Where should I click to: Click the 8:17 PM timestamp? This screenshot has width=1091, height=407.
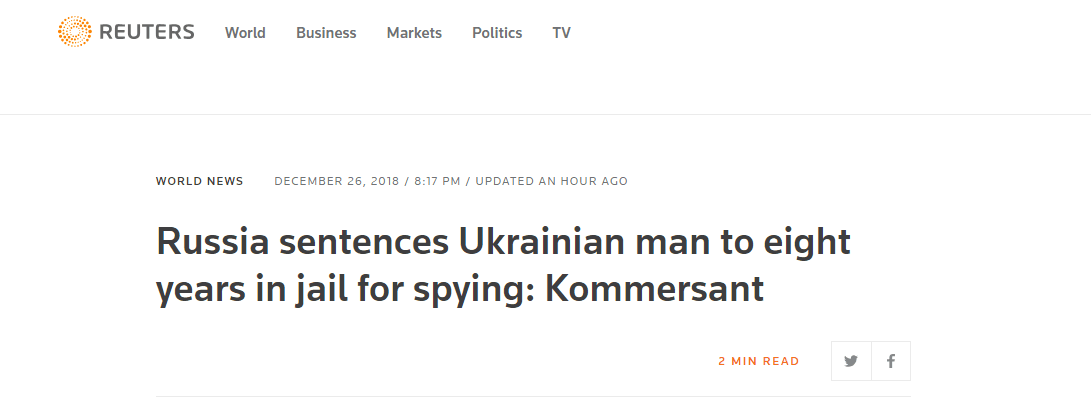pos(439,181)
